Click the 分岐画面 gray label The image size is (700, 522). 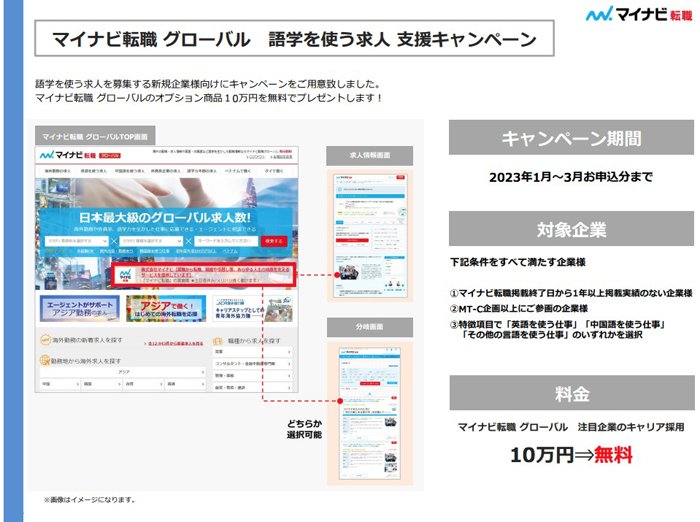pyautogui.click(x=370, y=327)
